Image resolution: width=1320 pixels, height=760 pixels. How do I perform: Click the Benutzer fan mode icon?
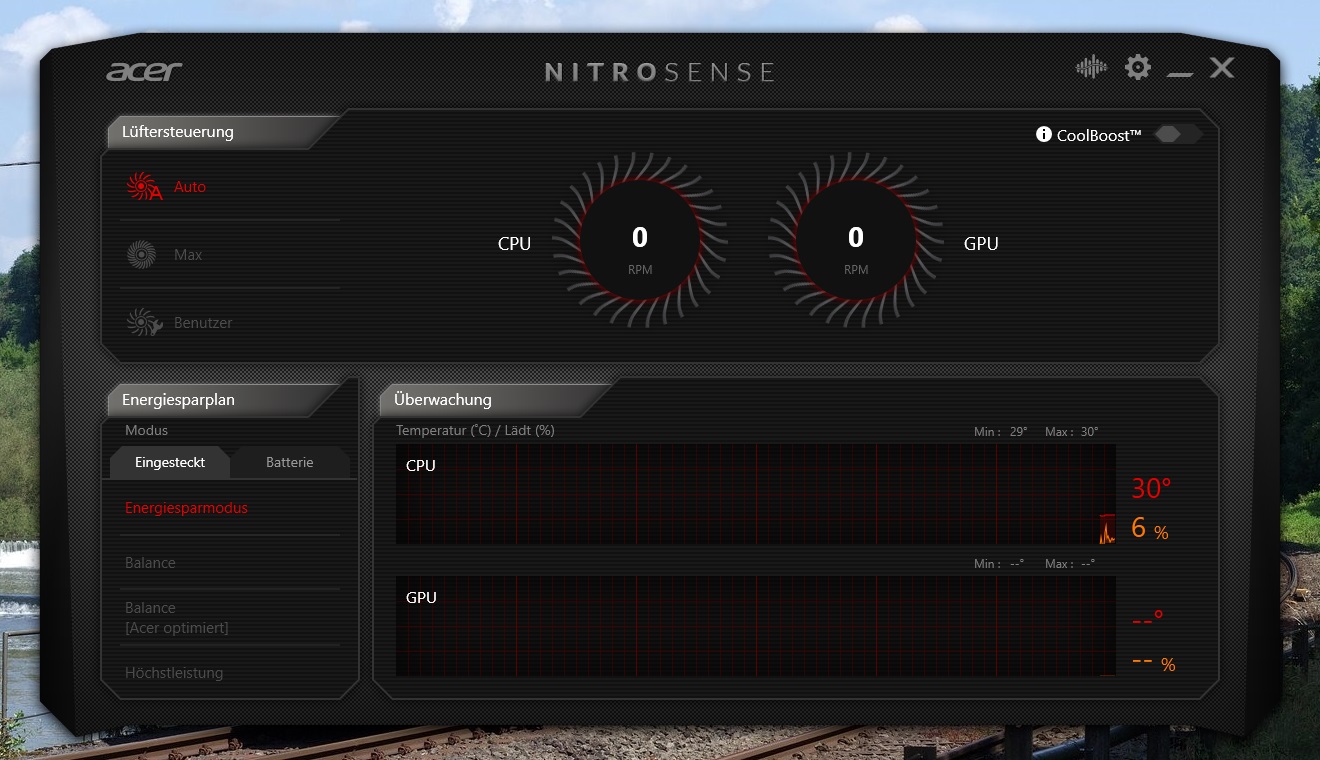point(144,323)
